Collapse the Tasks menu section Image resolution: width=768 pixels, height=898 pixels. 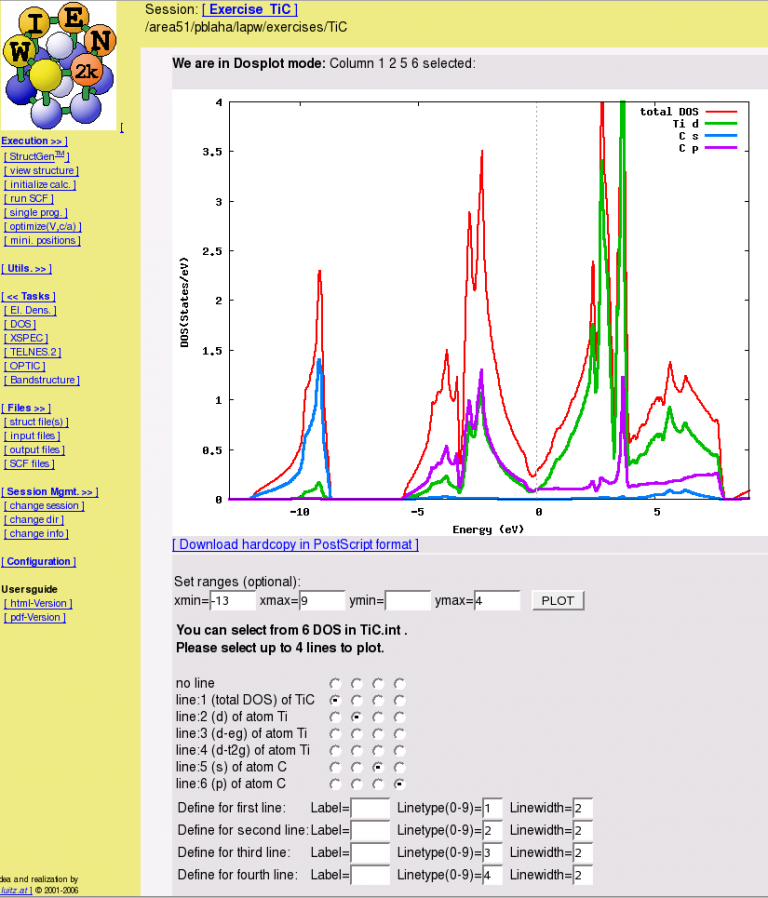coord(29,296)
